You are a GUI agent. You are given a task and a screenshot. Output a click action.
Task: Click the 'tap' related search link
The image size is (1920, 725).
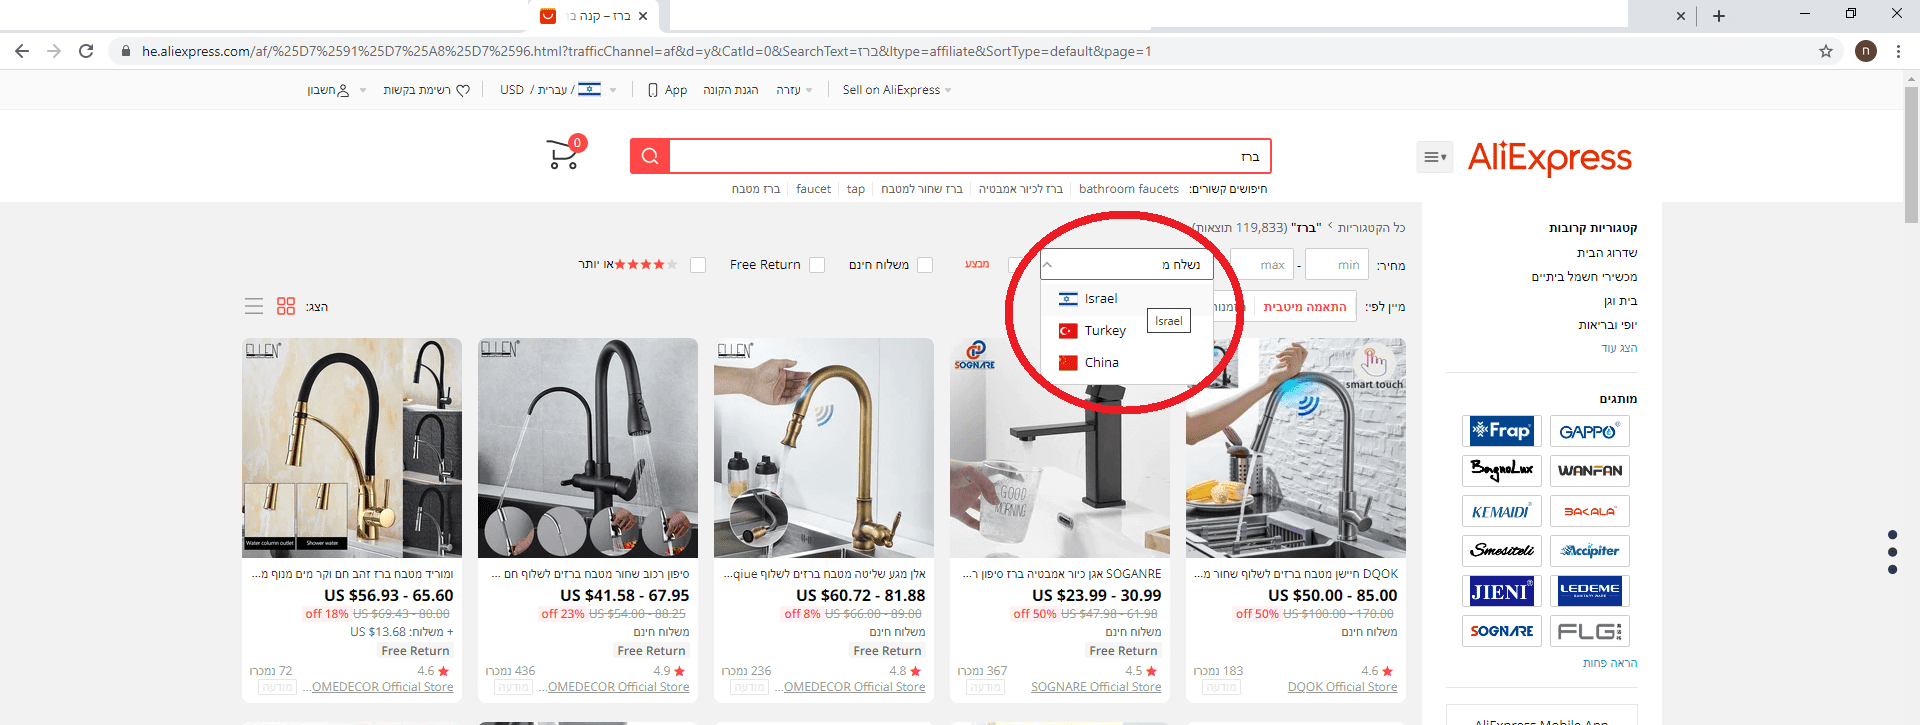coord(856,189)
